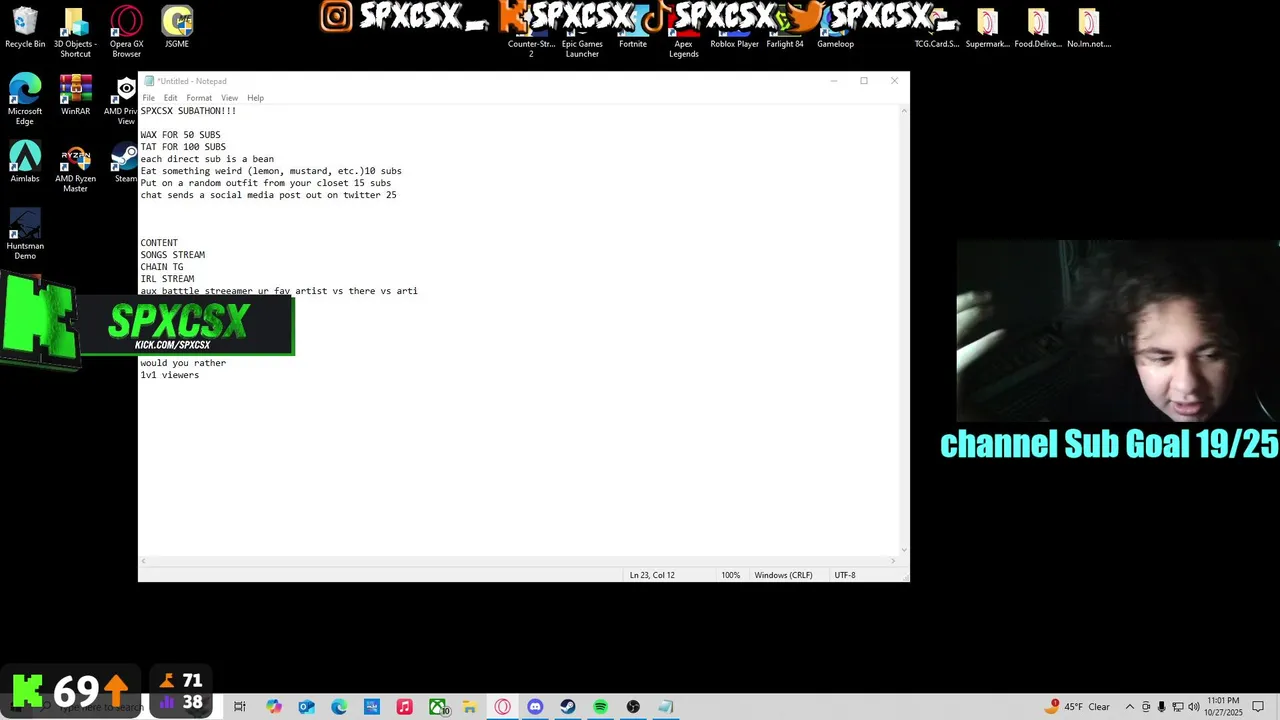
Task: Open the microphone tray icon
Action: (x=1161, y=707)
